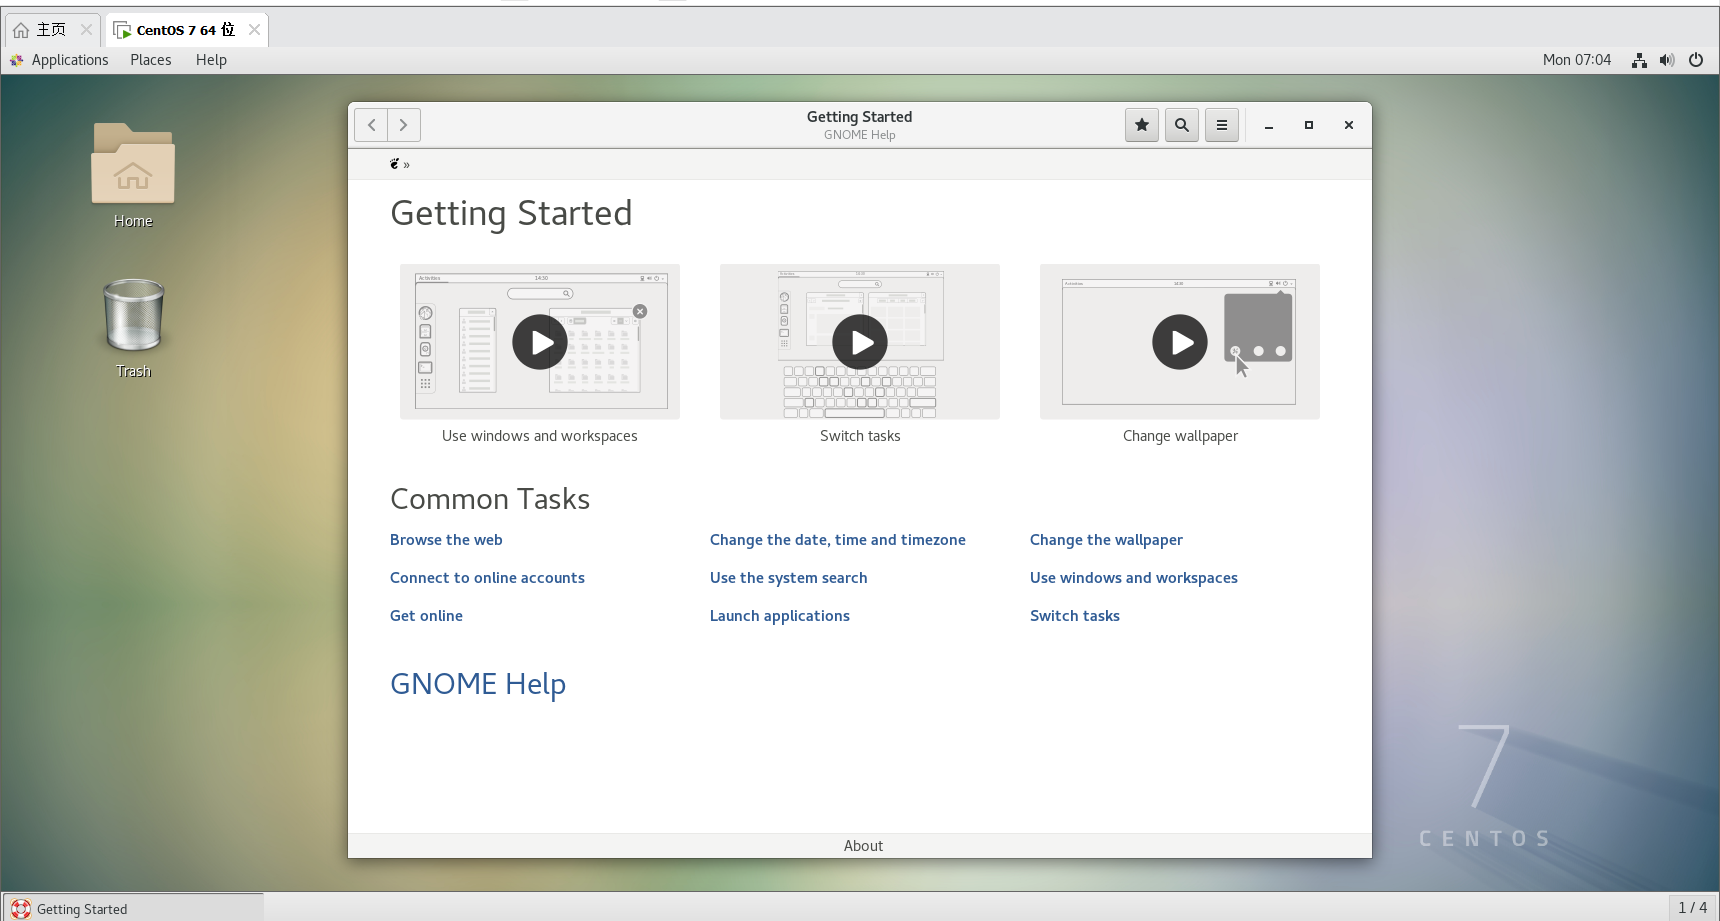Click the volume speaker icon
The height and width of the screenshot is (921, 1720).
pyautogui.click(x=1667, y=60)
